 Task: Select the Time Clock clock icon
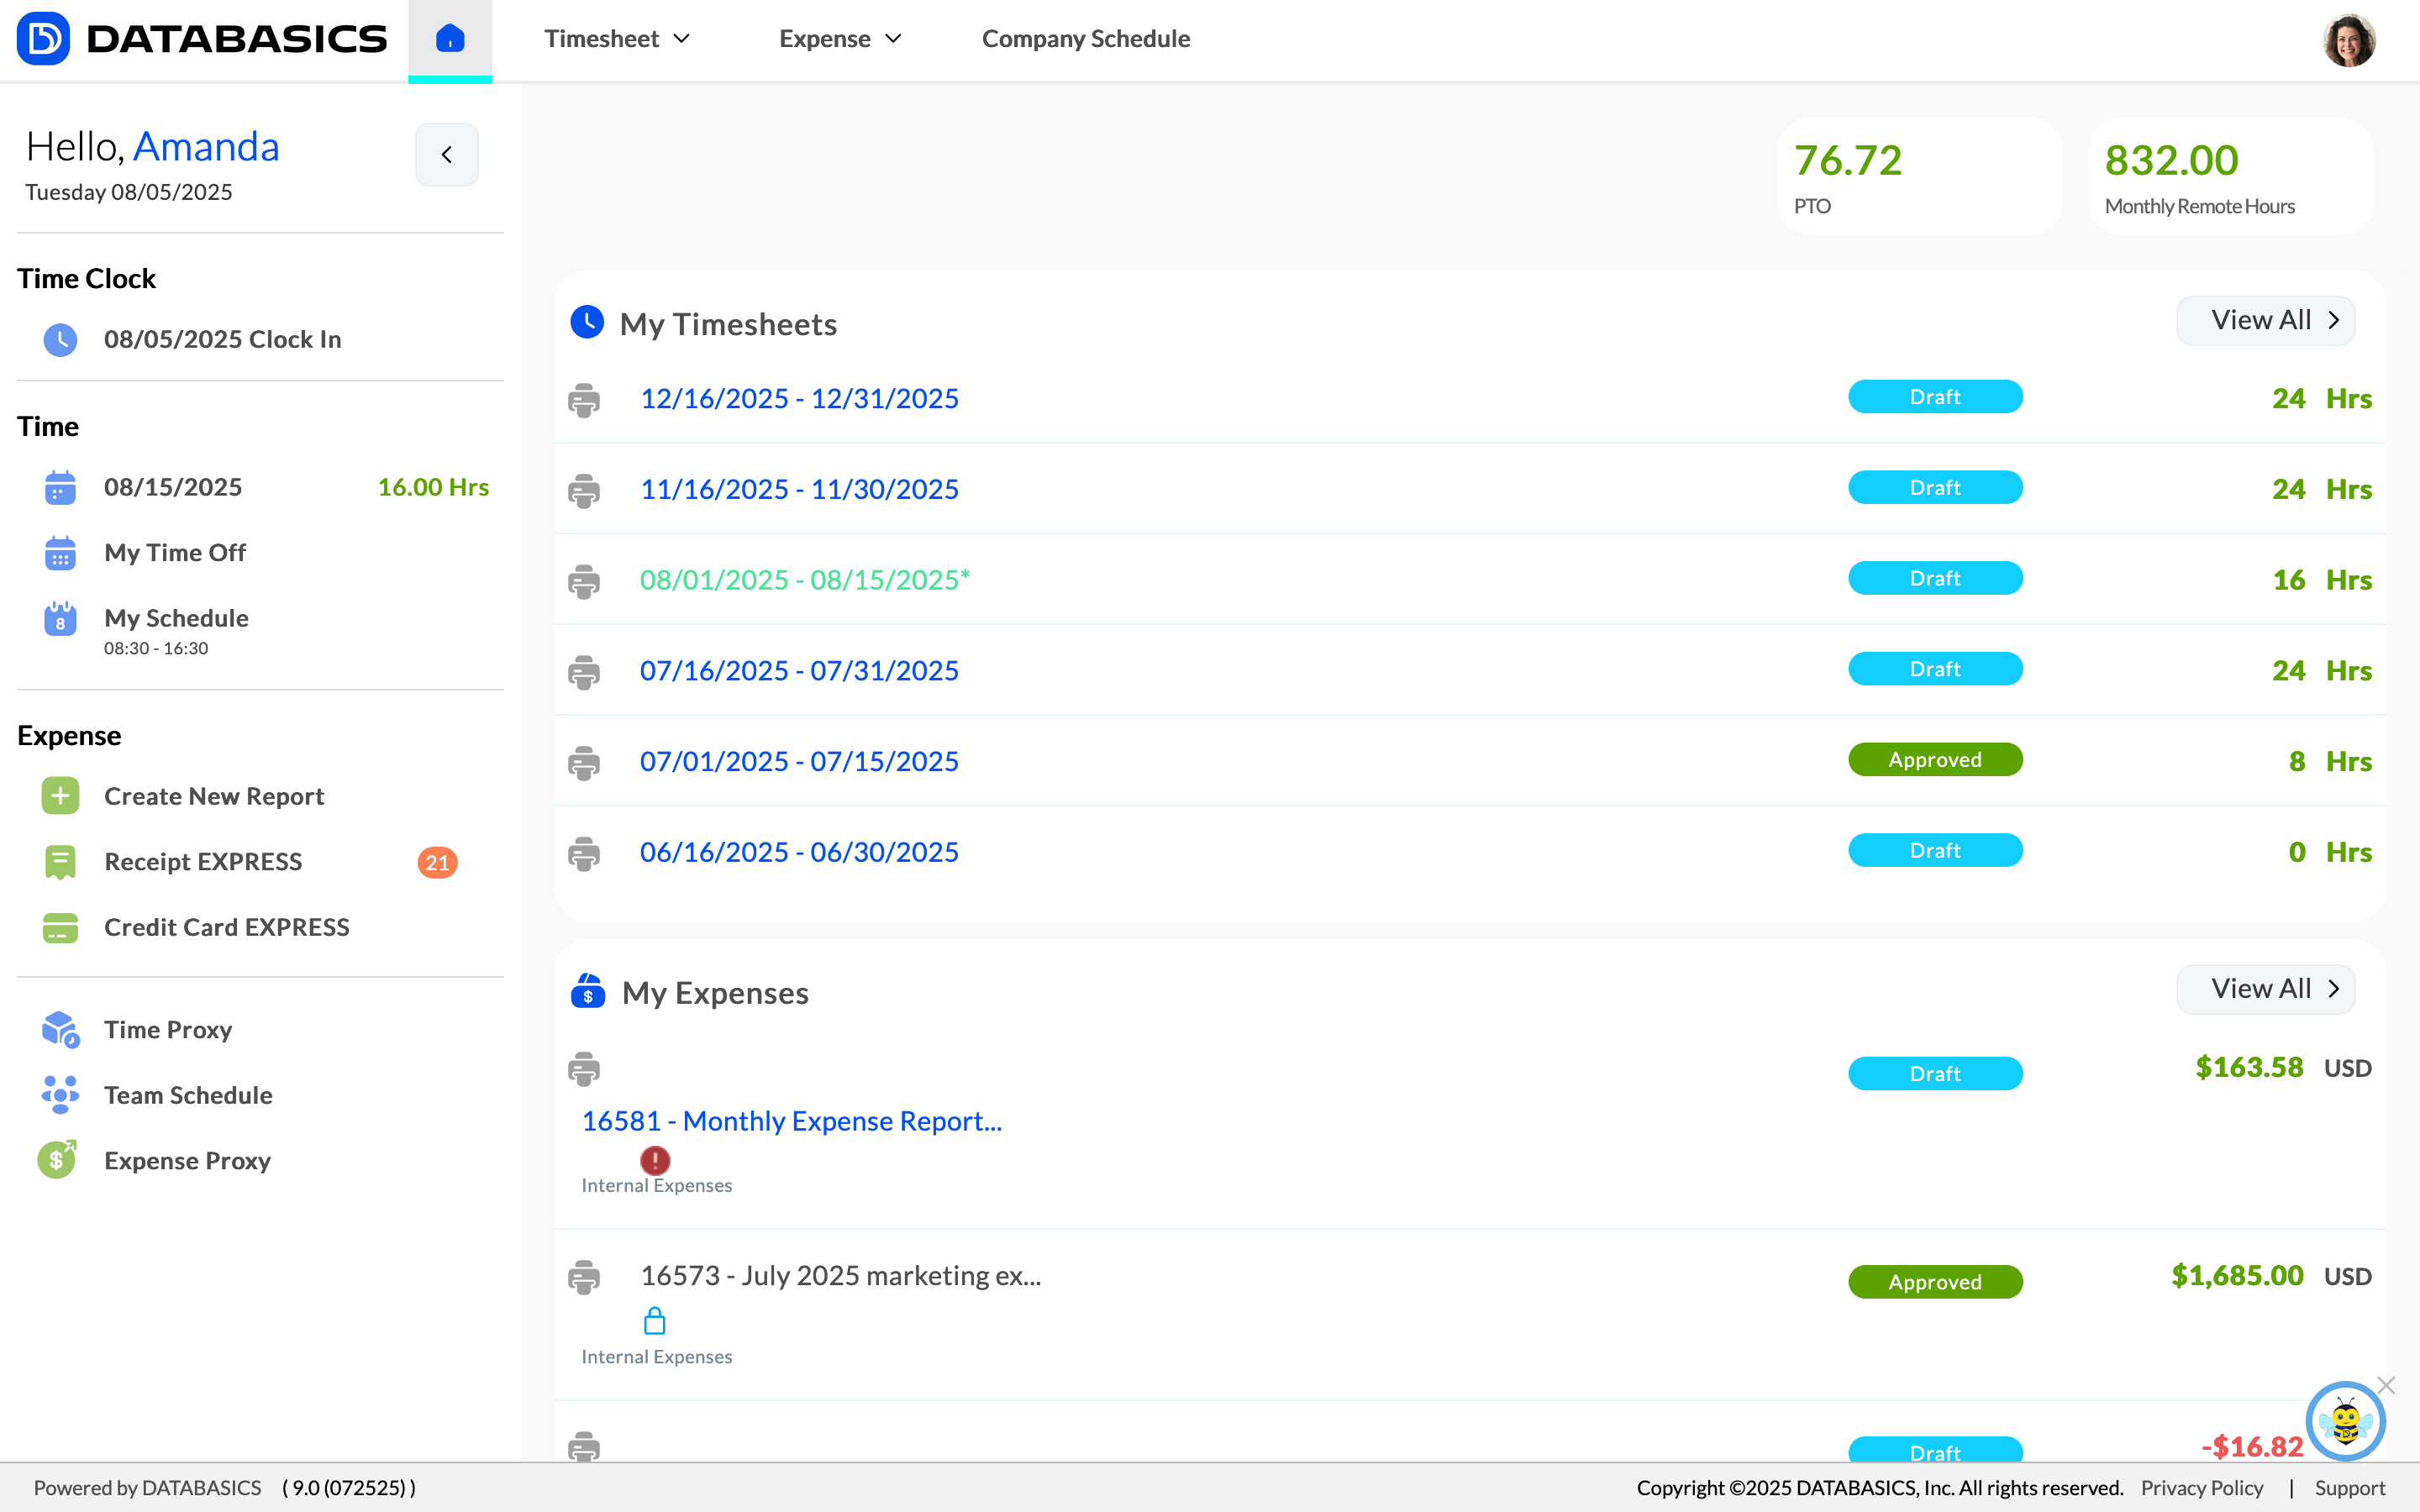pos(60,340)
